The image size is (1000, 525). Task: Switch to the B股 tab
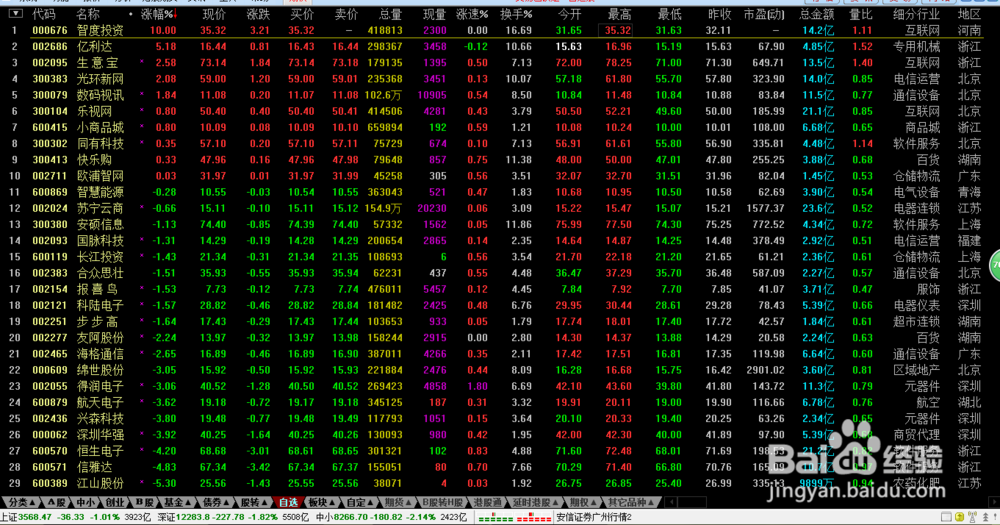(143, 503)
